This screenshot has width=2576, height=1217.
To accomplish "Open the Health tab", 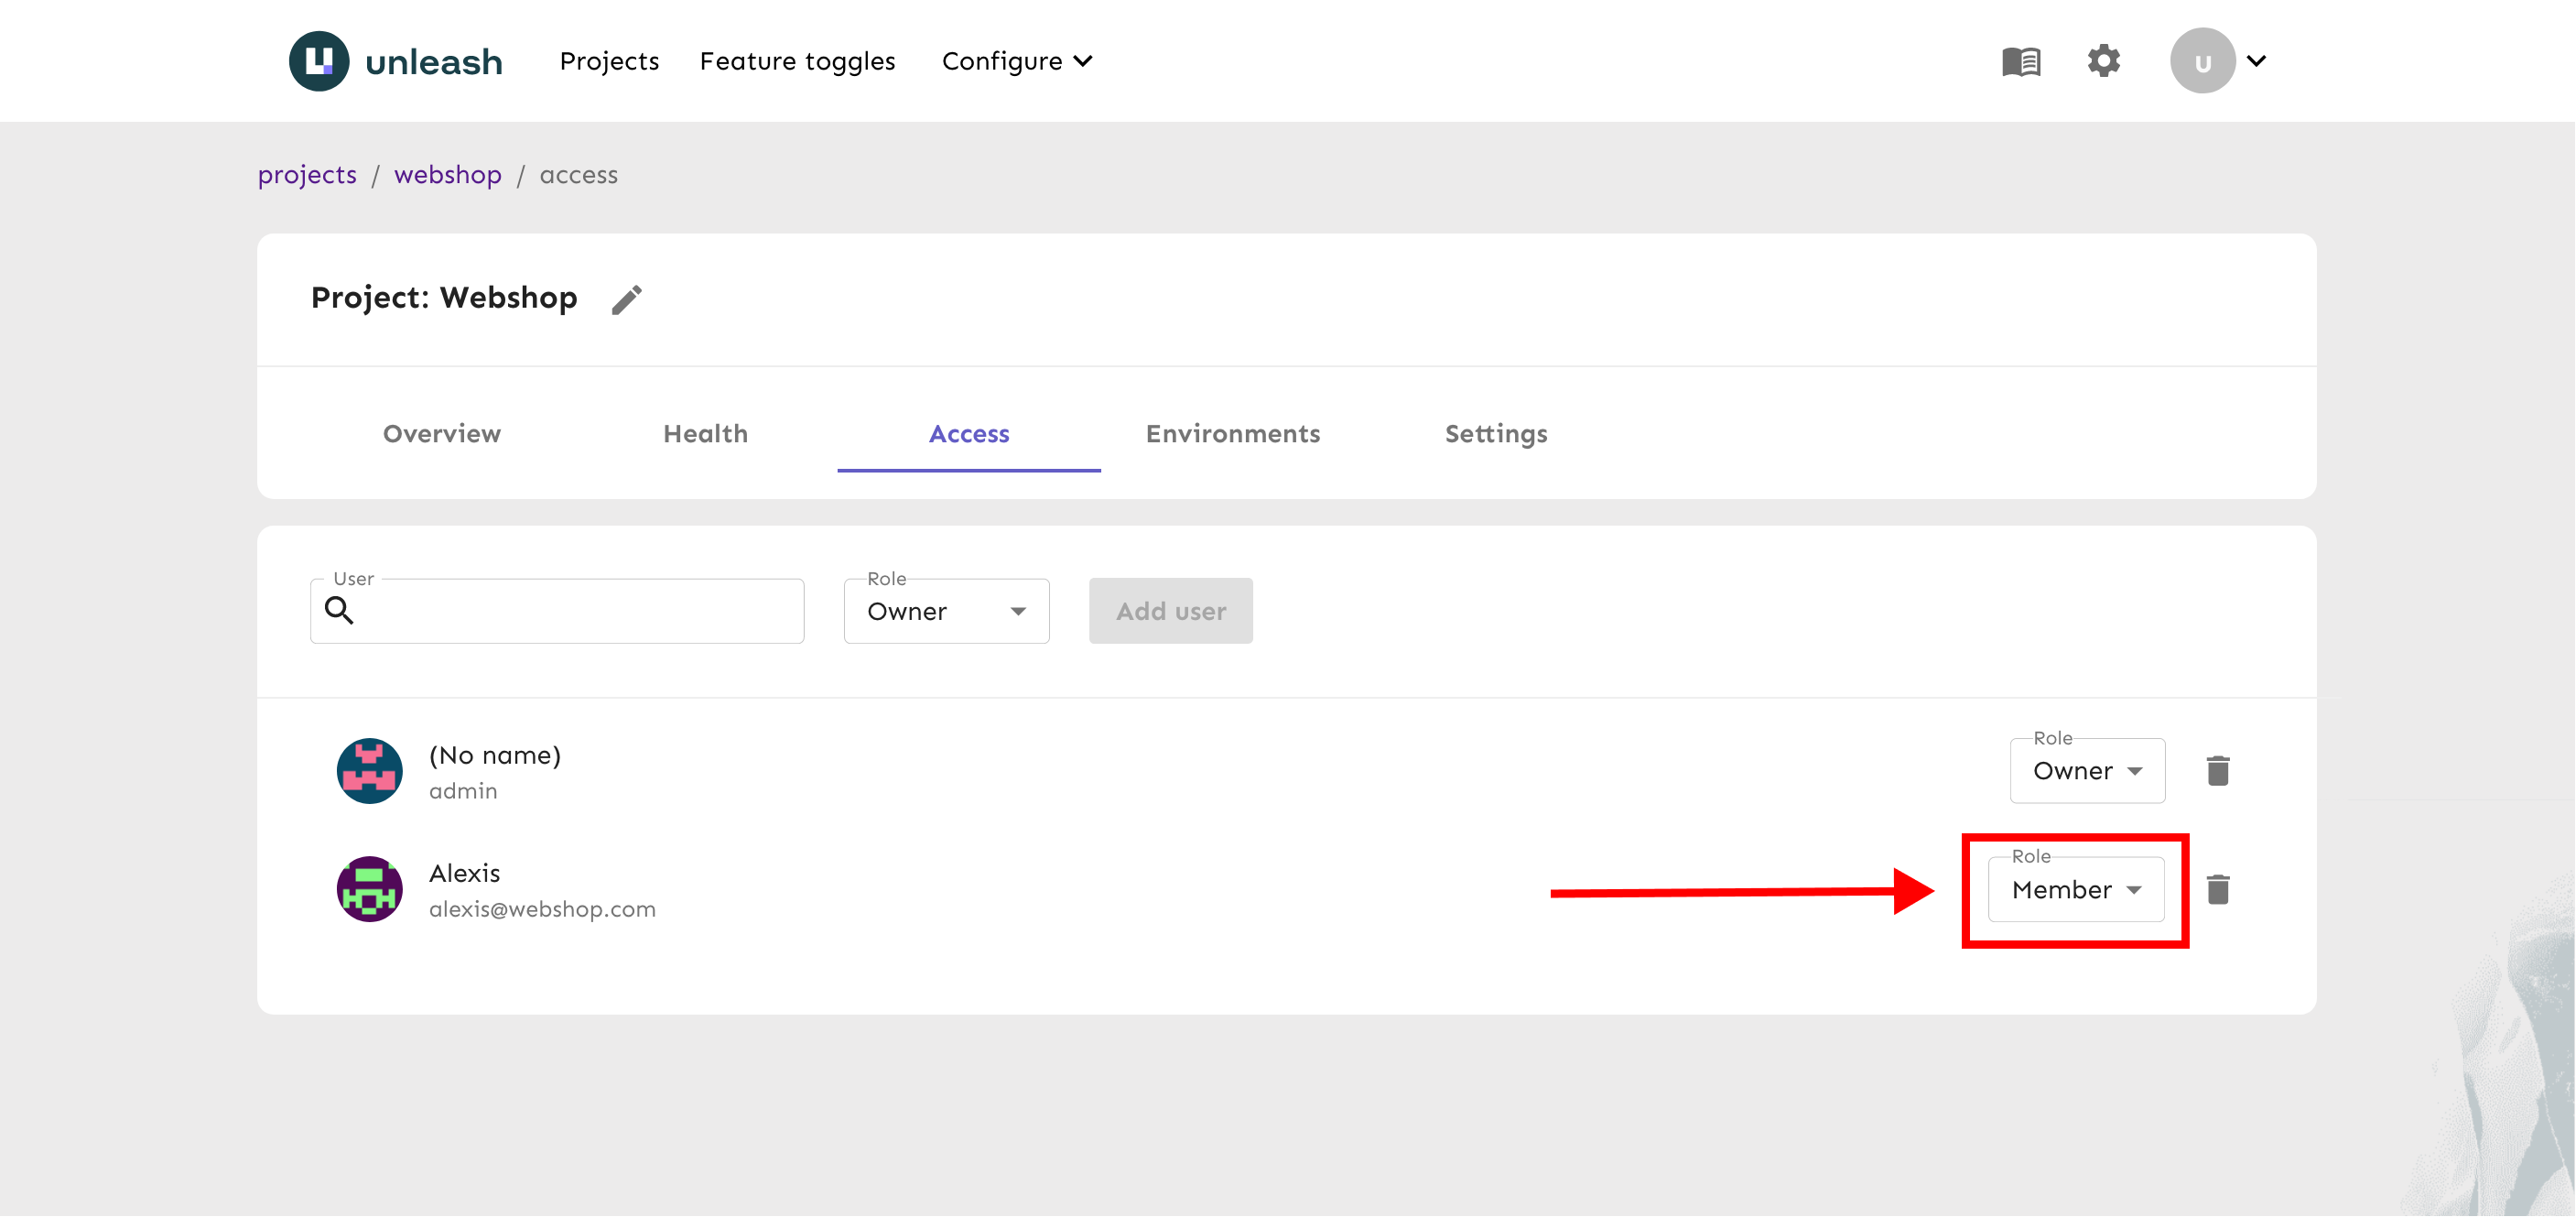I will point(705,433).
